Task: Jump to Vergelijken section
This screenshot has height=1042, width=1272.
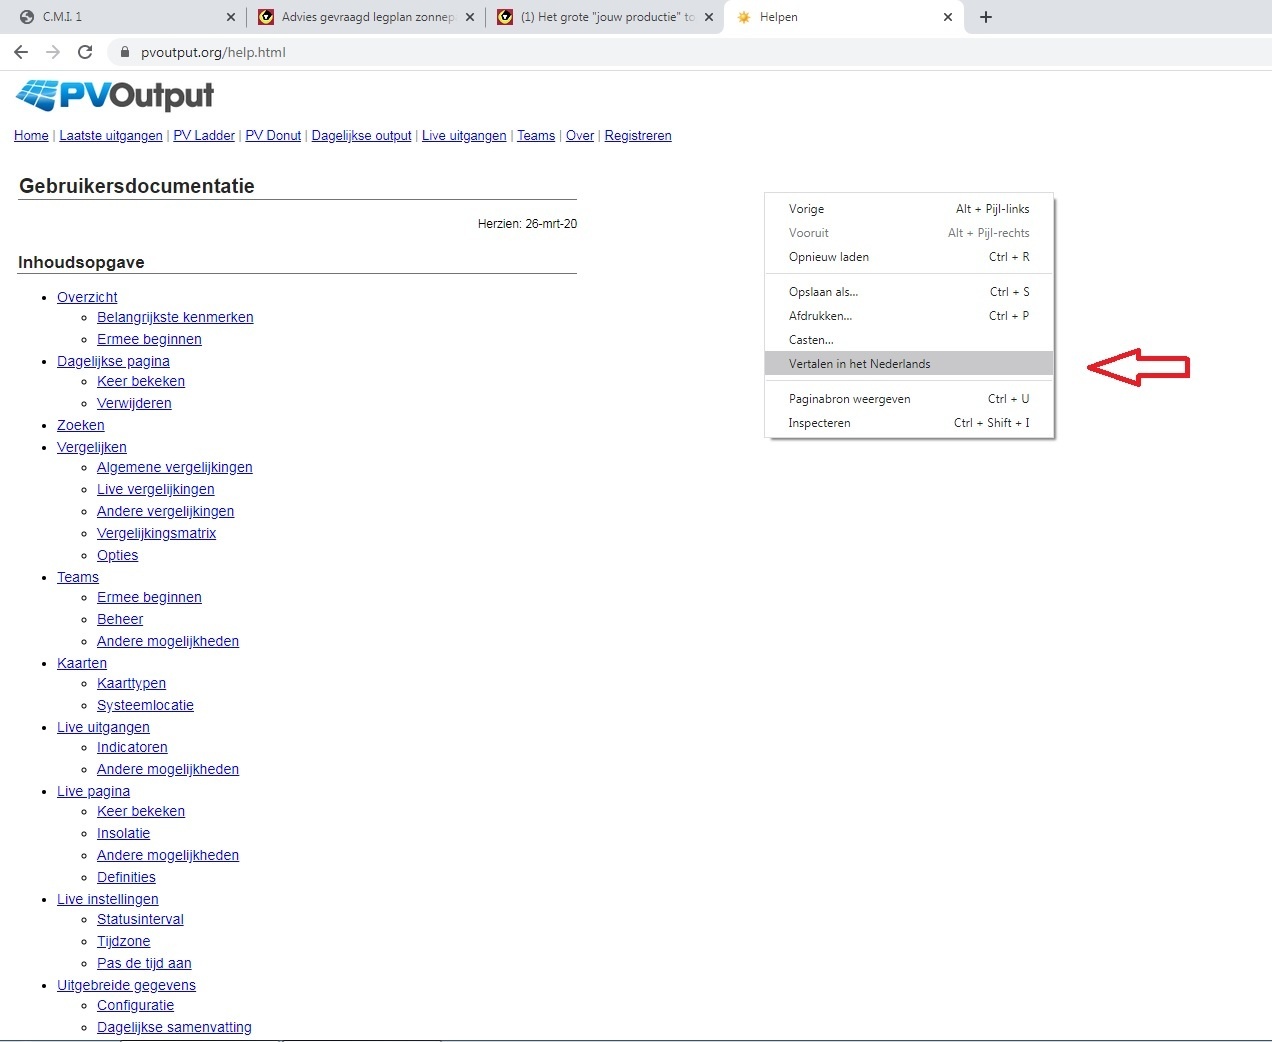Action: pyautogui.click(x=92, y=447)
